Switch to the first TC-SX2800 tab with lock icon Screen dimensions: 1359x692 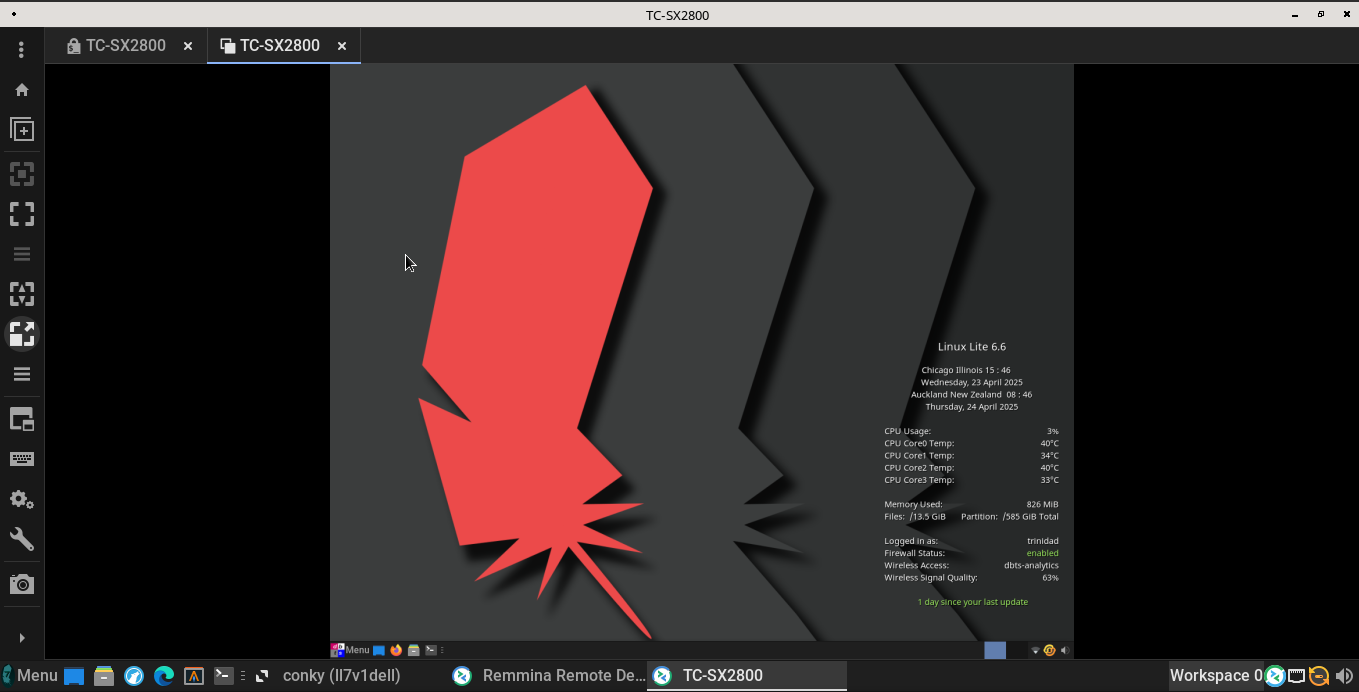[x=116, y=45]
